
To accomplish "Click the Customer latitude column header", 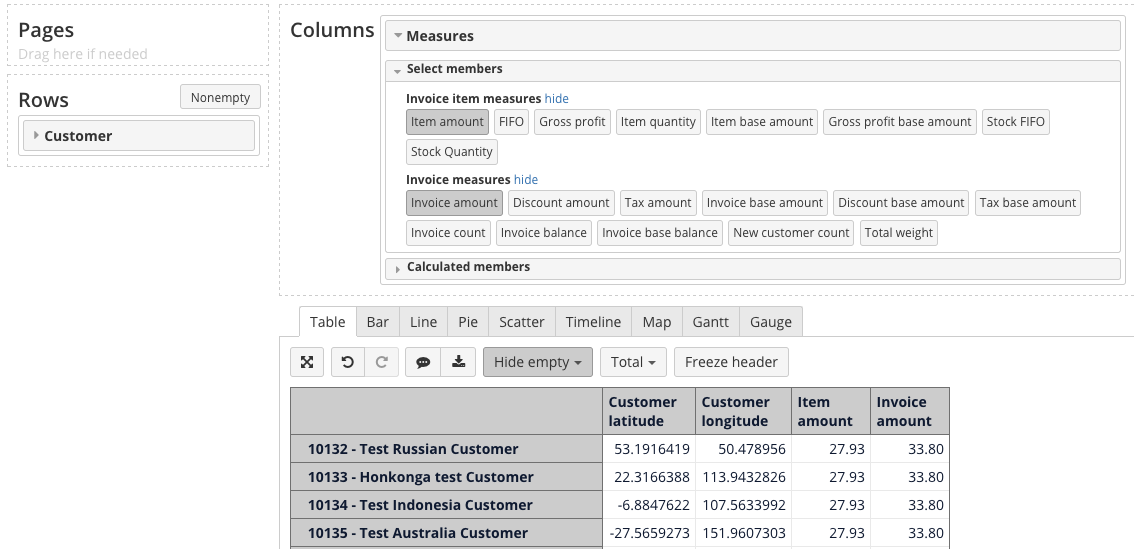I will [x=642, y=412].
